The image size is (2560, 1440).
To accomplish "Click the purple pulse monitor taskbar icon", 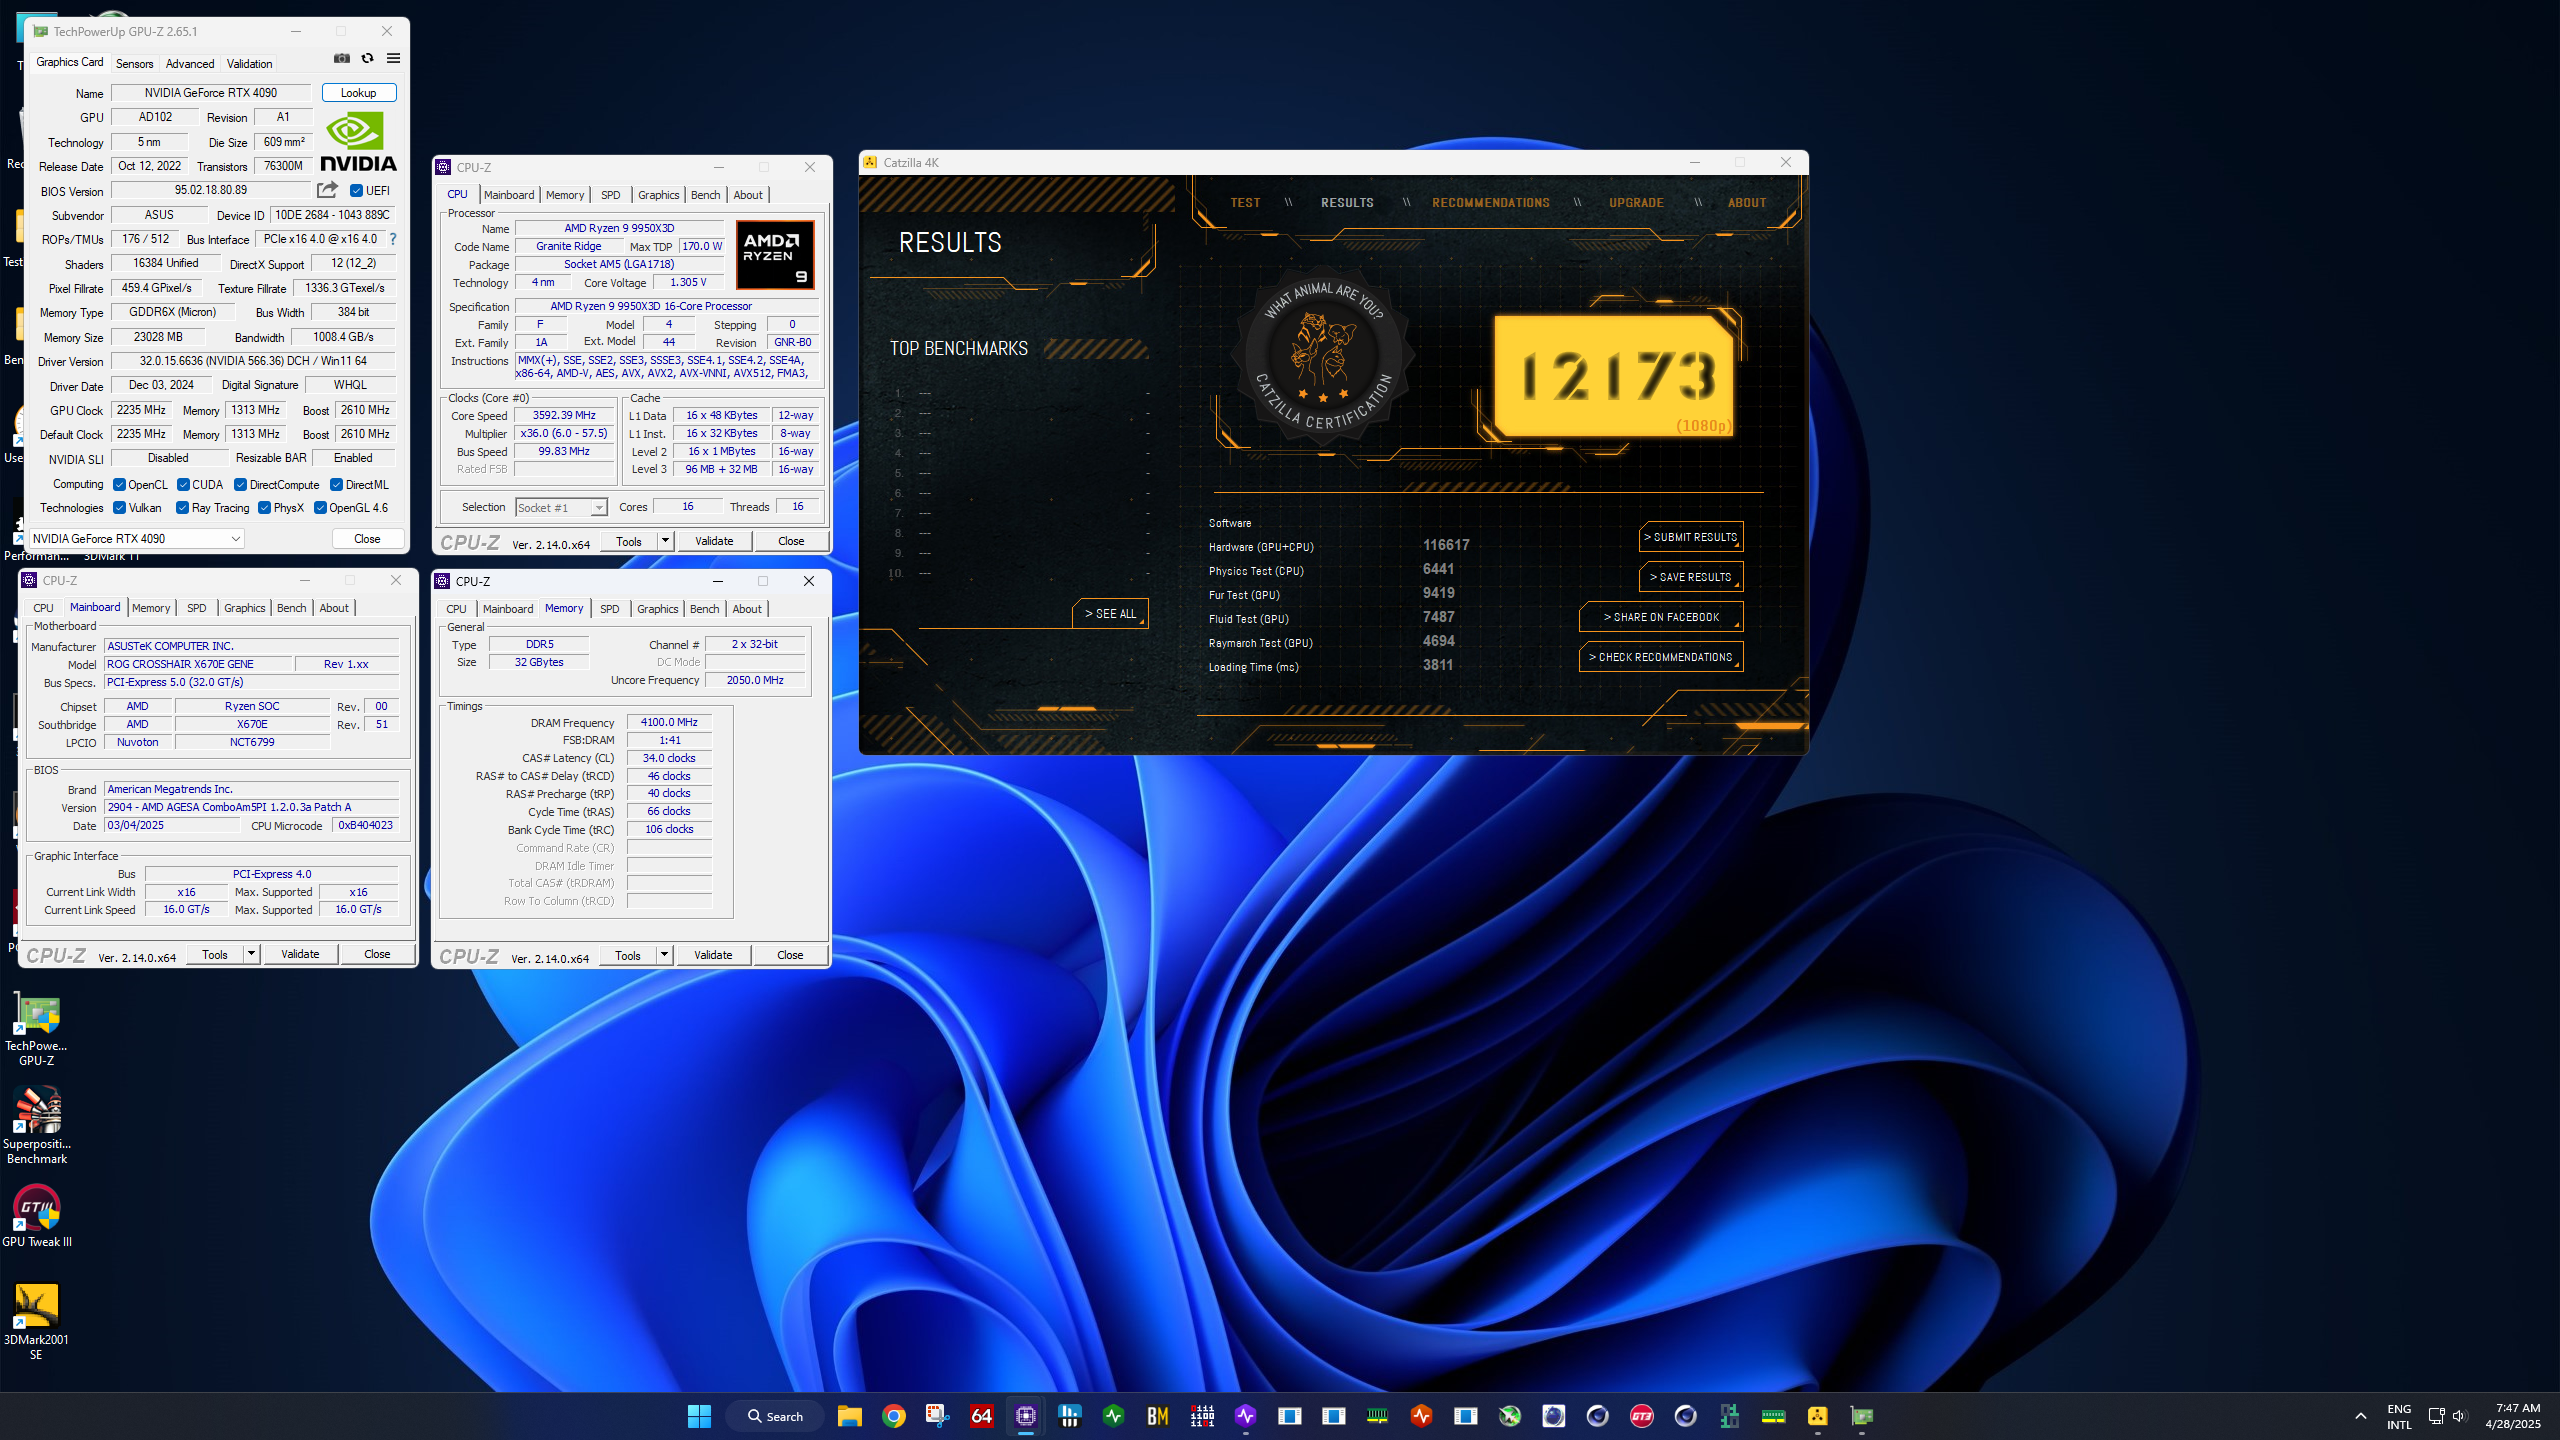I will [x=1245, y=1416].
